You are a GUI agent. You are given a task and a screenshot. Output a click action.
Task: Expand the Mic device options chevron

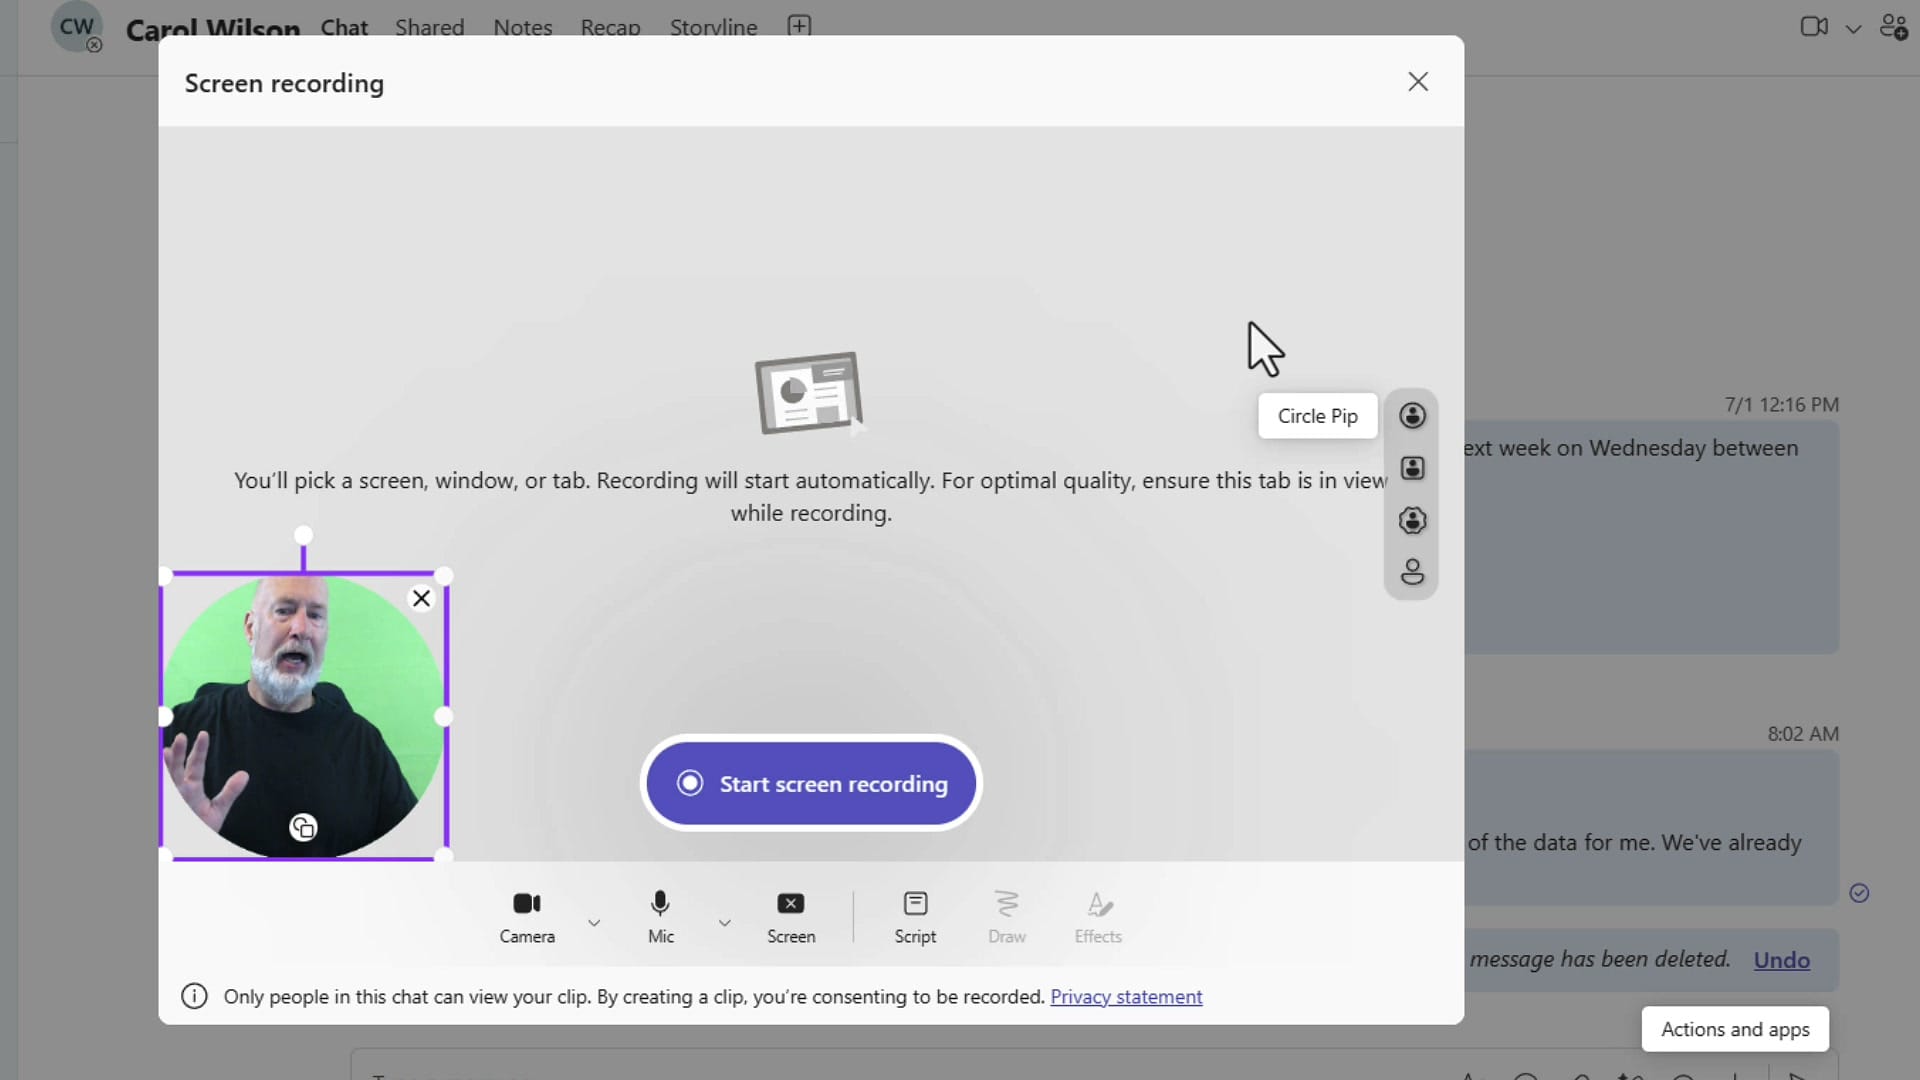(725, 922)
